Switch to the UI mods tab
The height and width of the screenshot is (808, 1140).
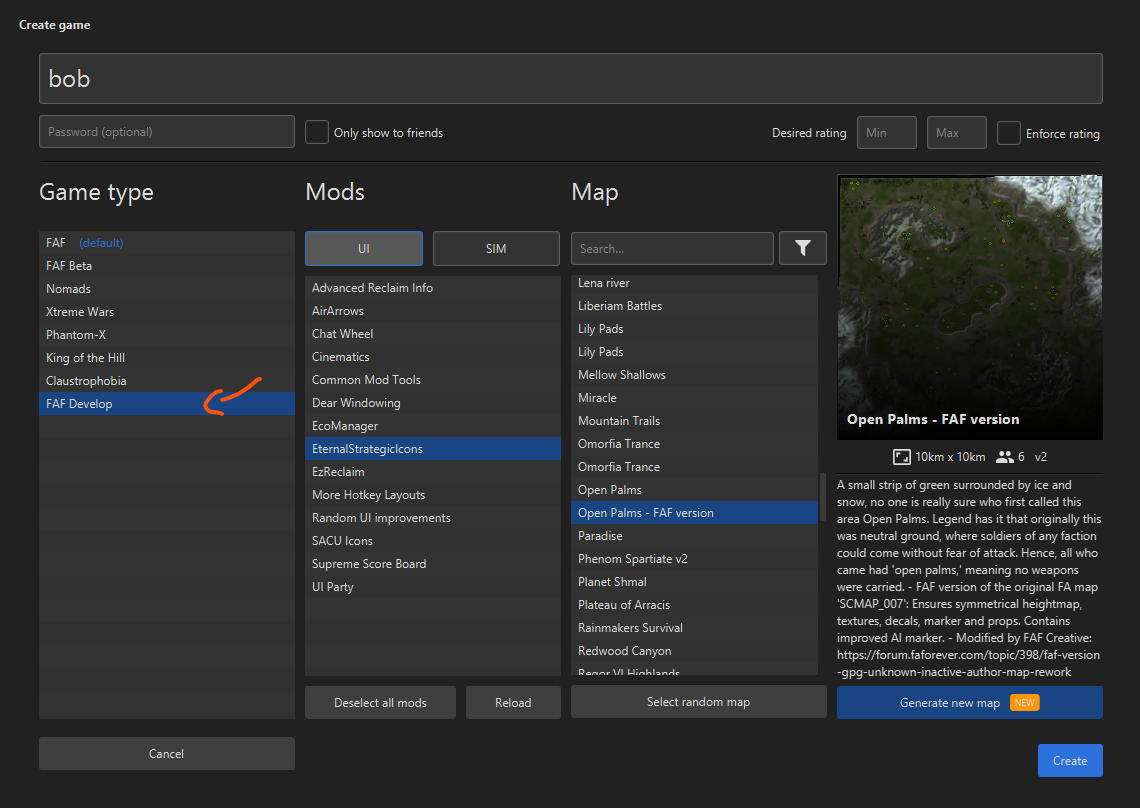point(364,249)
